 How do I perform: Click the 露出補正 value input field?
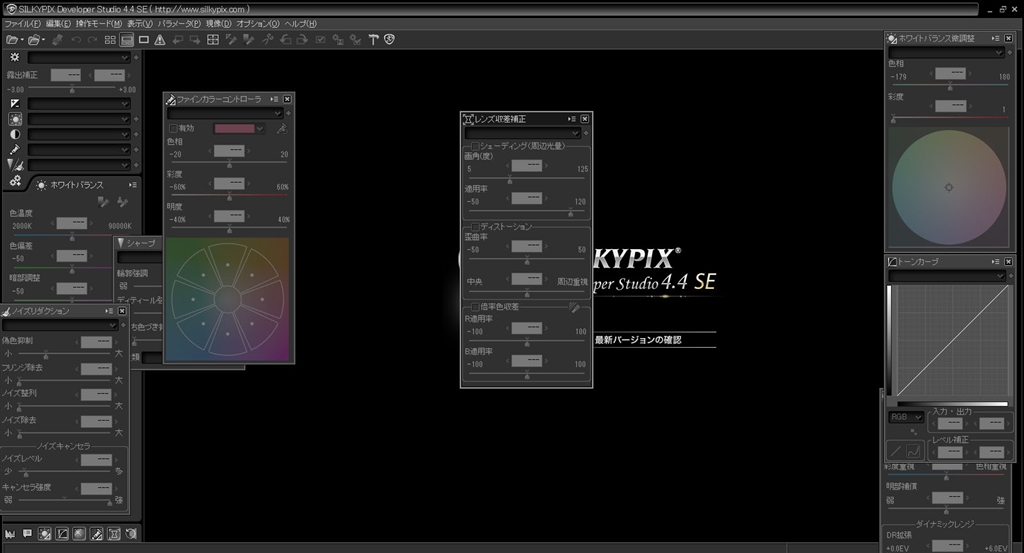(65, 75)
